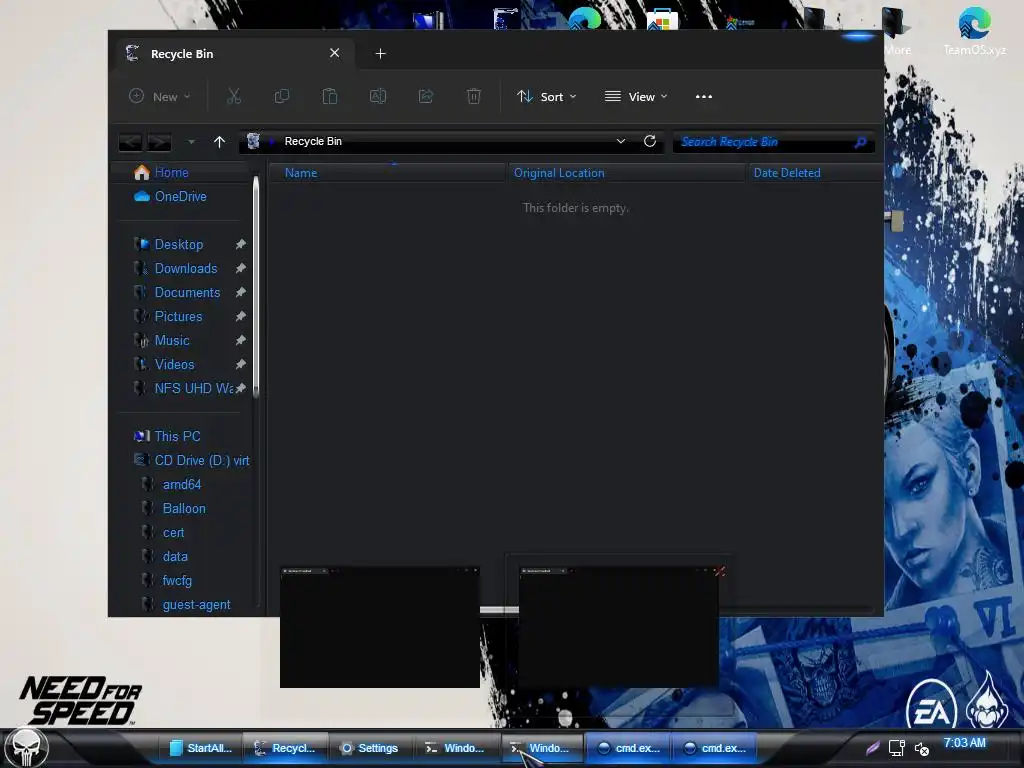This screenshot has height=768, width=1024.
Task: Close the Recycle Bin tab
Action: point(334,53)
